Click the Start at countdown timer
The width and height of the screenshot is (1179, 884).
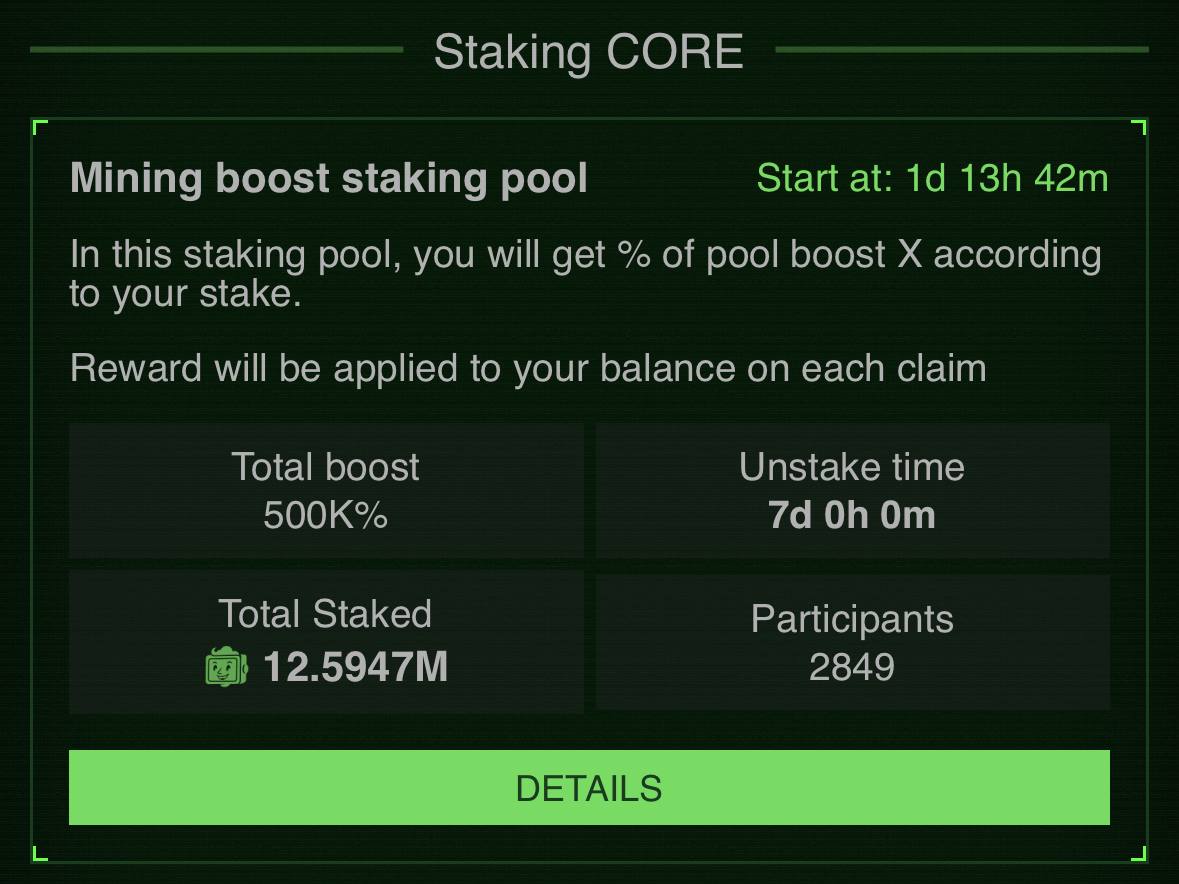932,178
